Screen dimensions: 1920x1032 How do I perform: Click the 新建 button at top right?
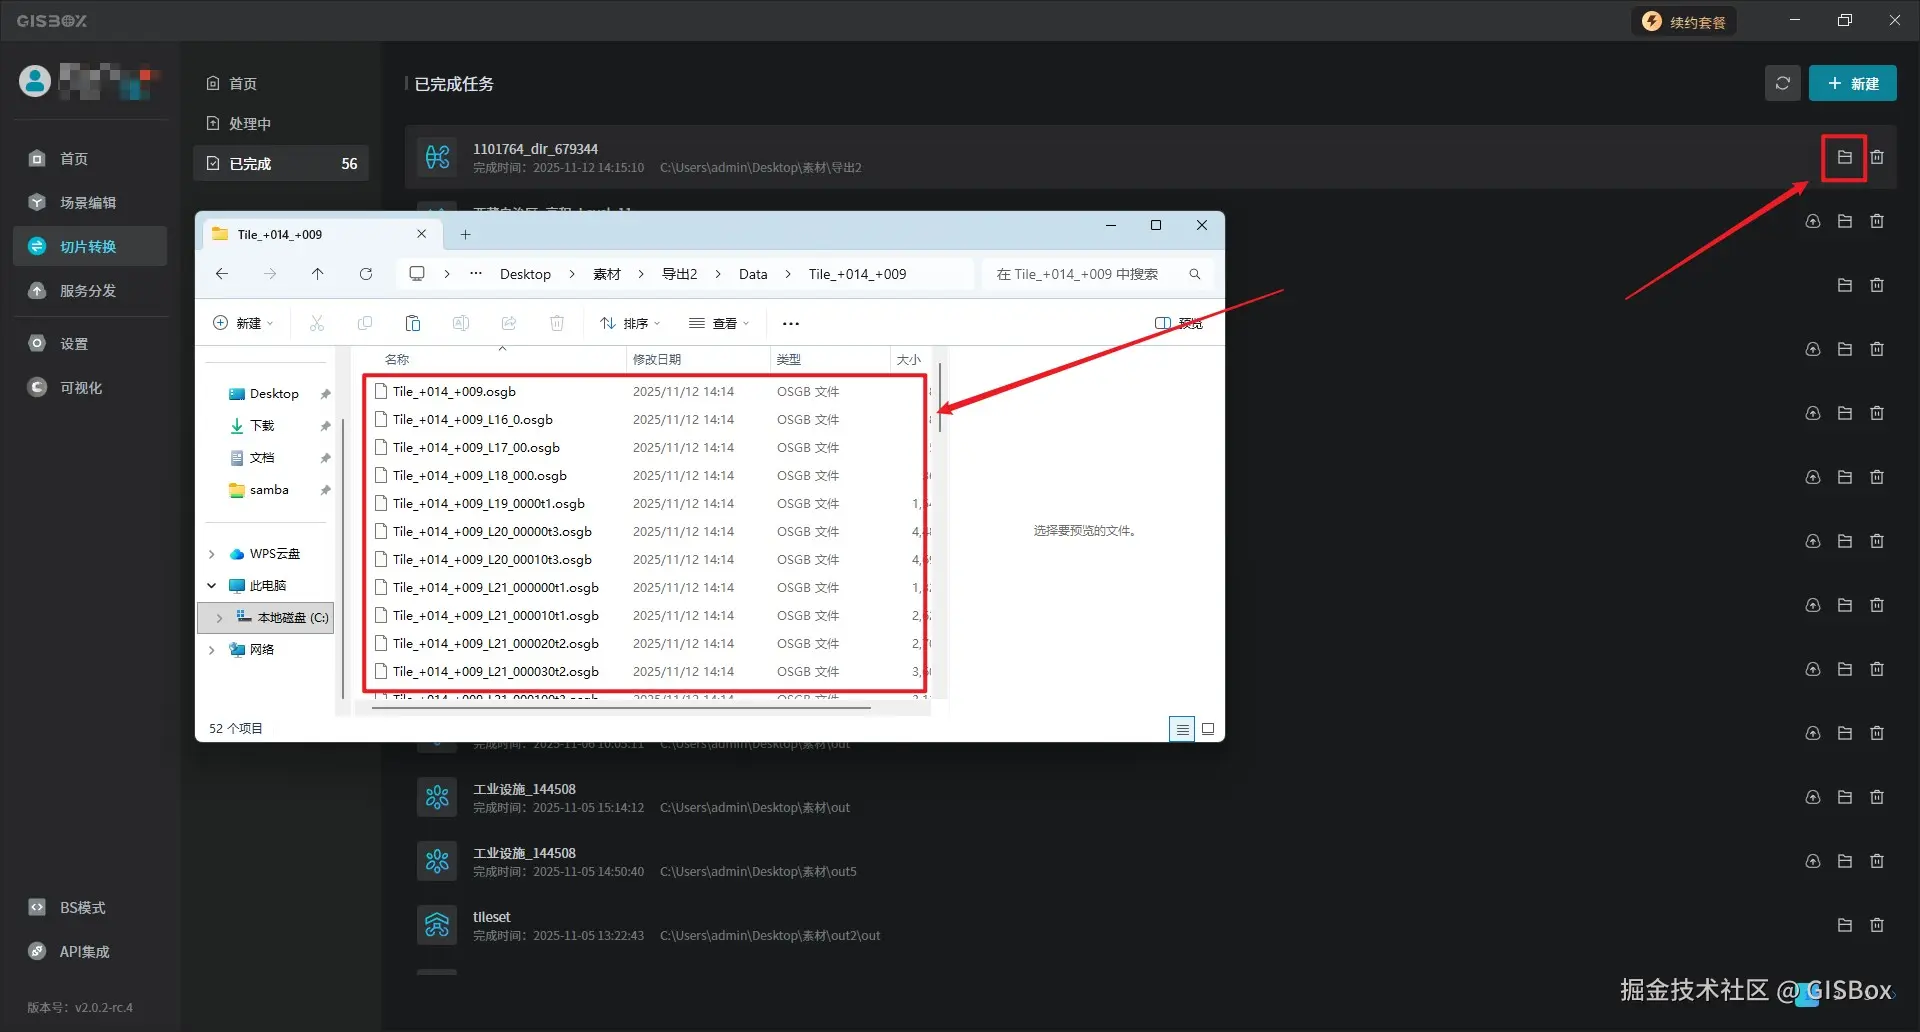click(1852, 83)
